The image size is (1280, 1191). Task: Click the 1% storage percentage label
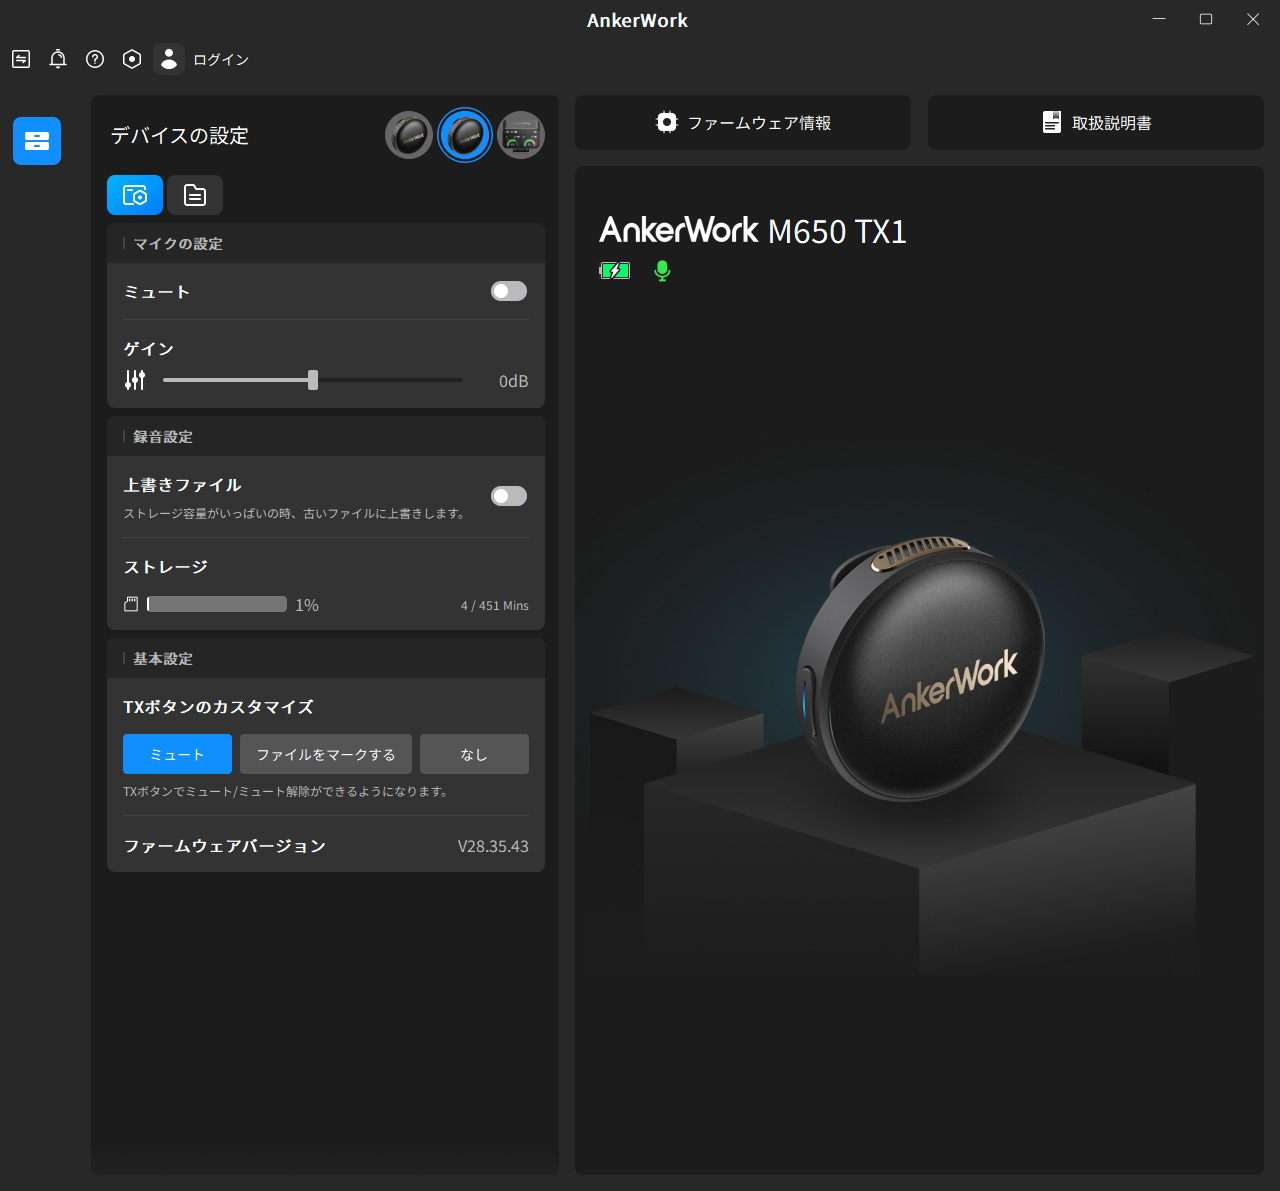click(307, 605)
